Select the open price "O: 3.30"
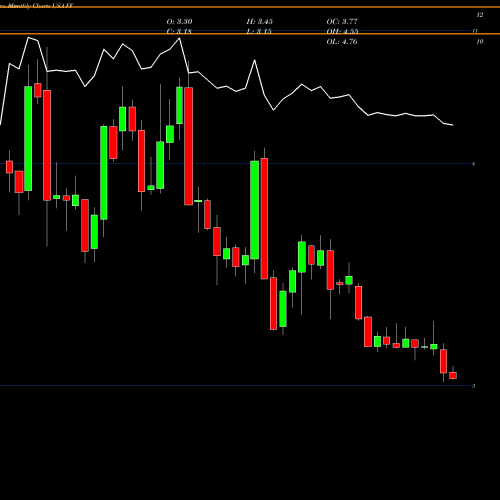 click(x=179, y=22)
